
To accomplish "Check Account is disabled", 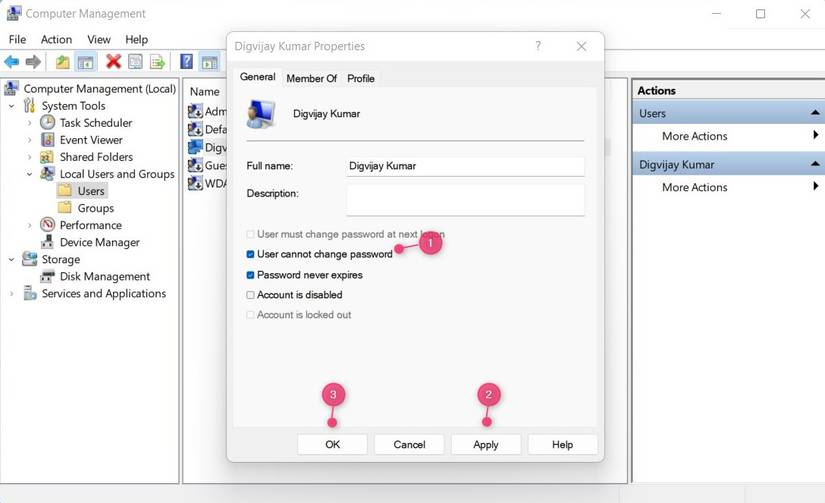I will point(250,295).
